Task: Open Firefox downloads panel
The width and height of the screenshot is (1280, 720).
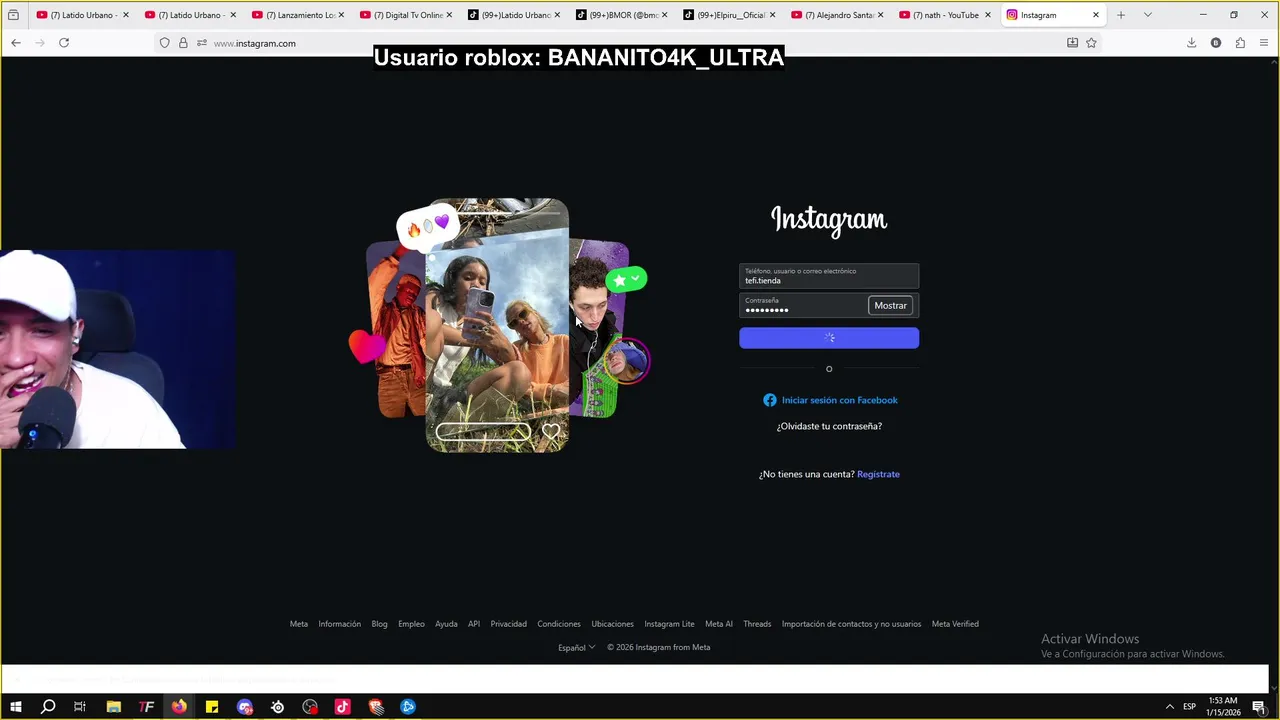Action: tap(1191, 43)
